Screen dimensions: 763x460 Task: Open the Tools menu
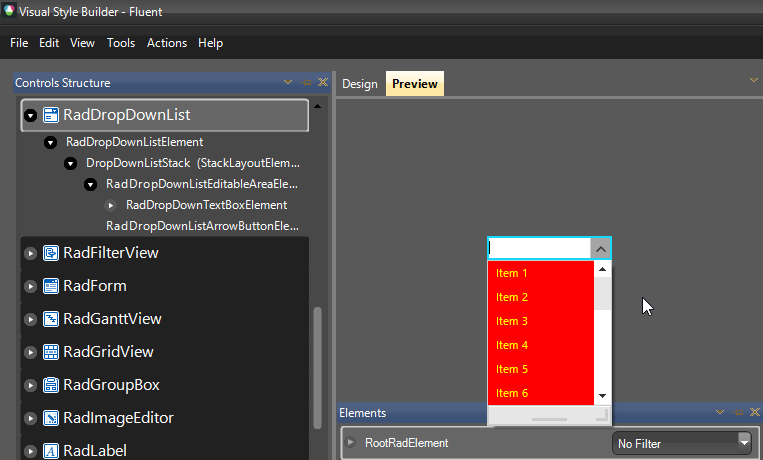point(121,43)
